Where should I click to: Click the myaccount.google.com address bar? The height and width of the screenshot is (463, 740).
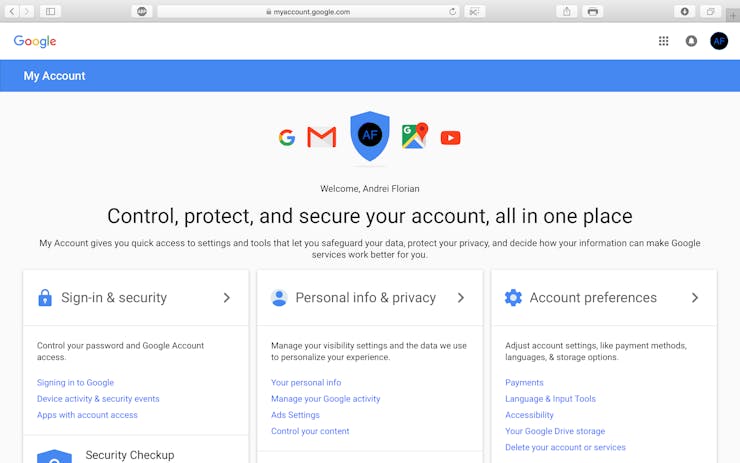(309, 11)
